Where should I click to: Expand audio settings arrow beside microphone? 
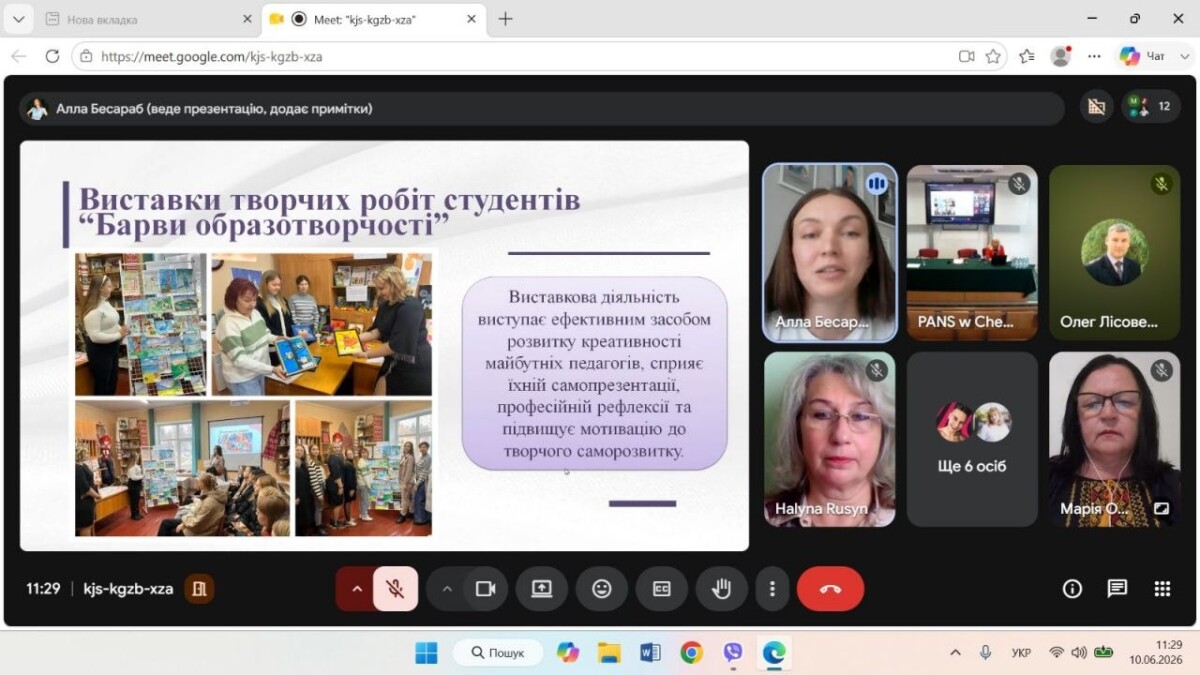[357, 589]
